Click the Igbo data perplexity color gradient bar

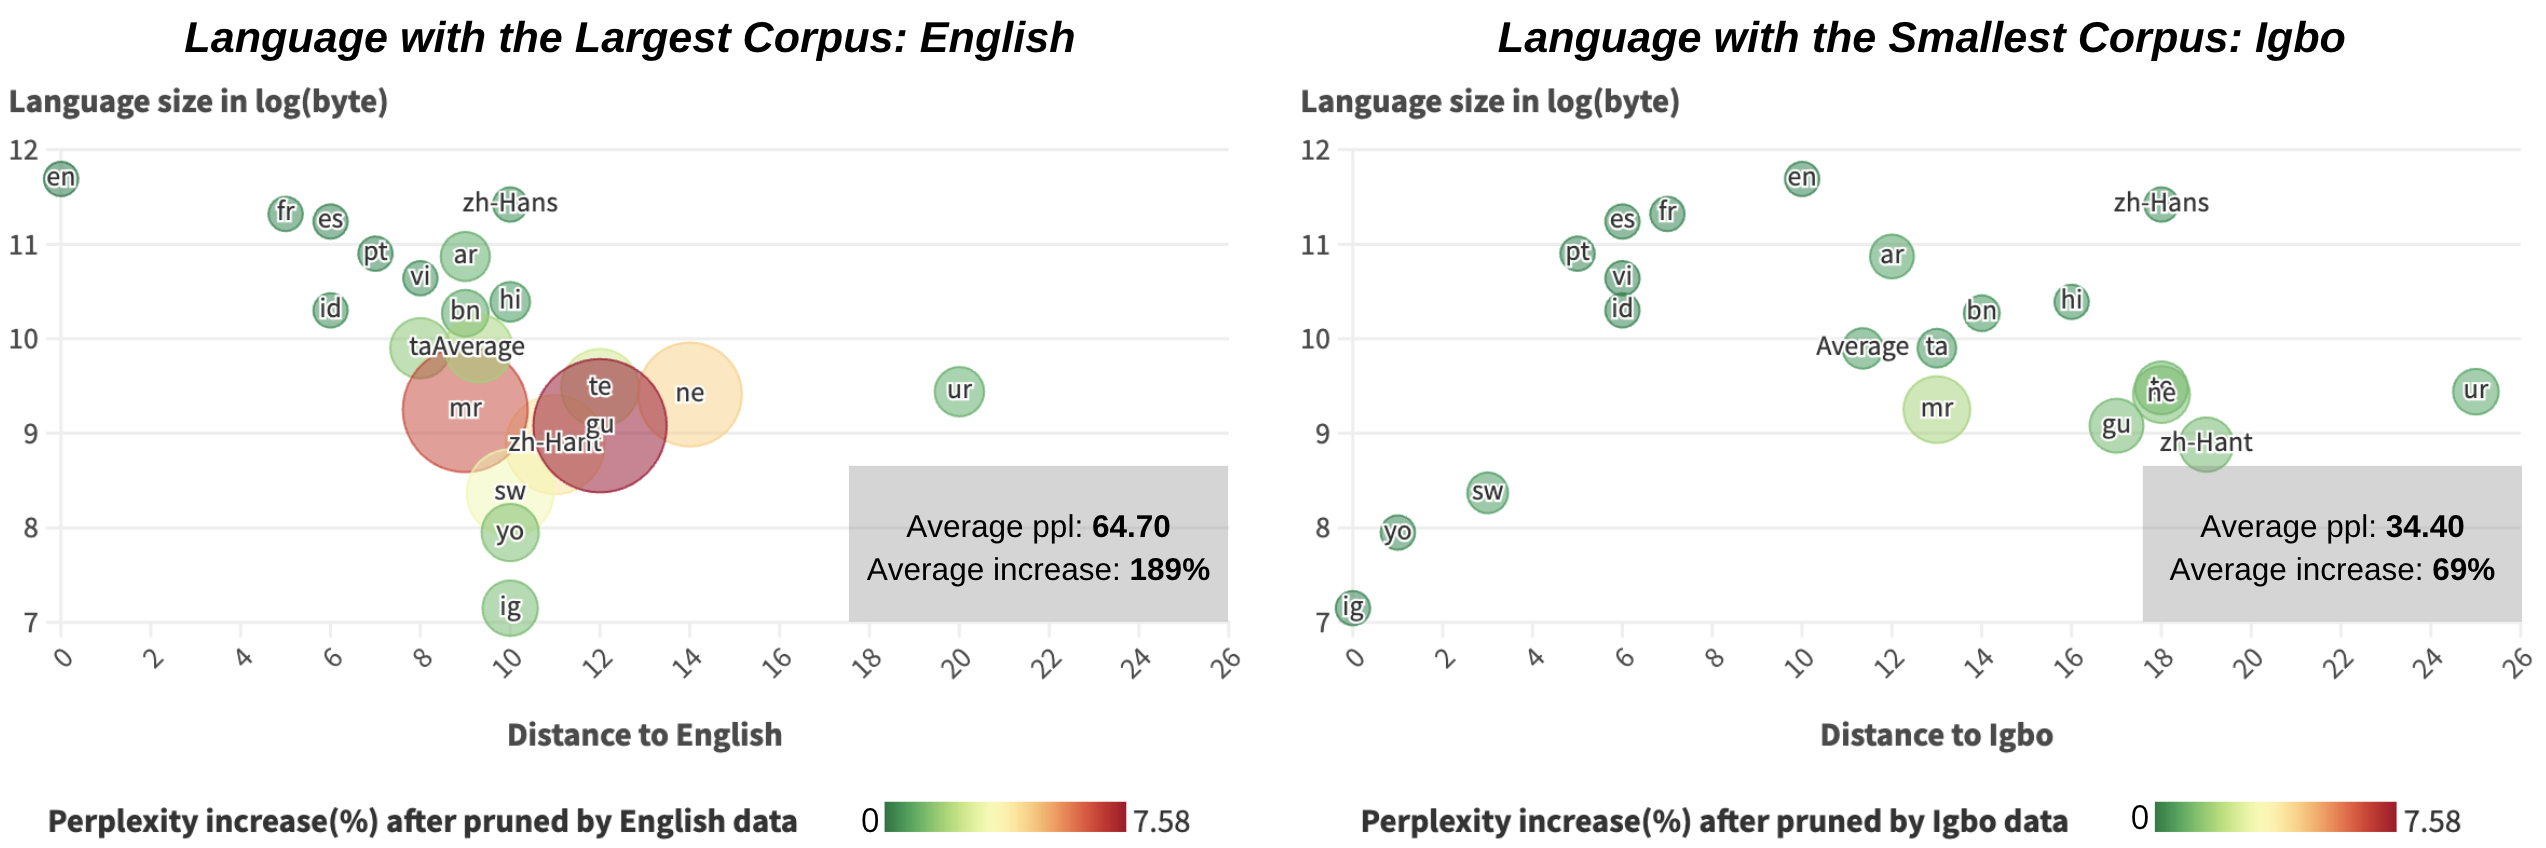pos(2275,817)
